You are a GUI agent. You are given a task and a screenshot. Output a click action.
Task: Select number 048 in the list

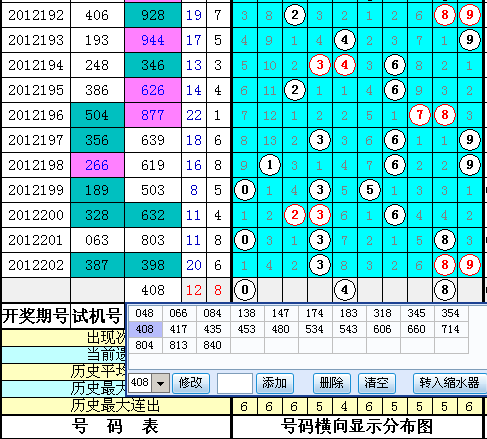pyautogui.click(x=145, y=313)
